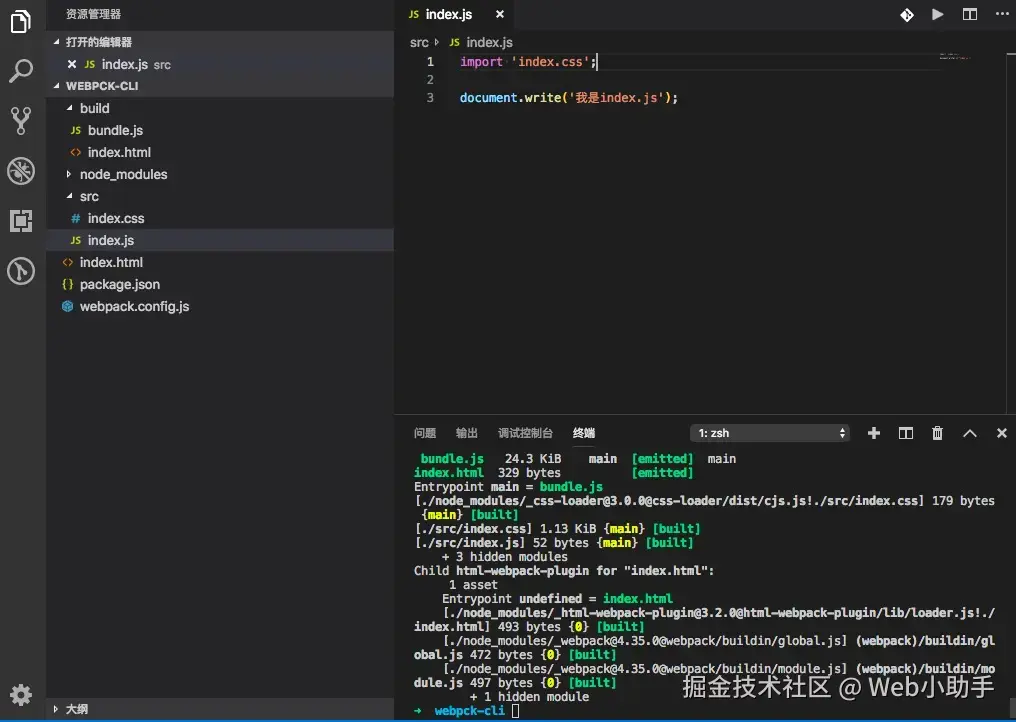The image size is (1016, 722).
Task: Switch to the 输出 output tab
Action: [467, 433]
